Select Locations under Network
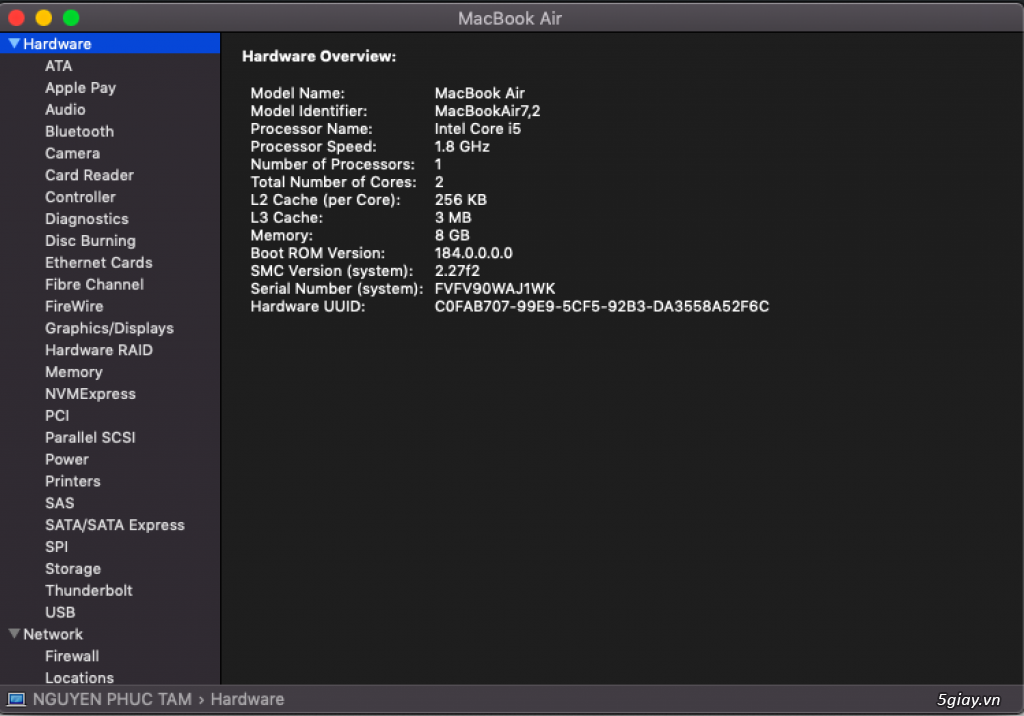This screenshot has width=1024, height=716. point(79,677)
